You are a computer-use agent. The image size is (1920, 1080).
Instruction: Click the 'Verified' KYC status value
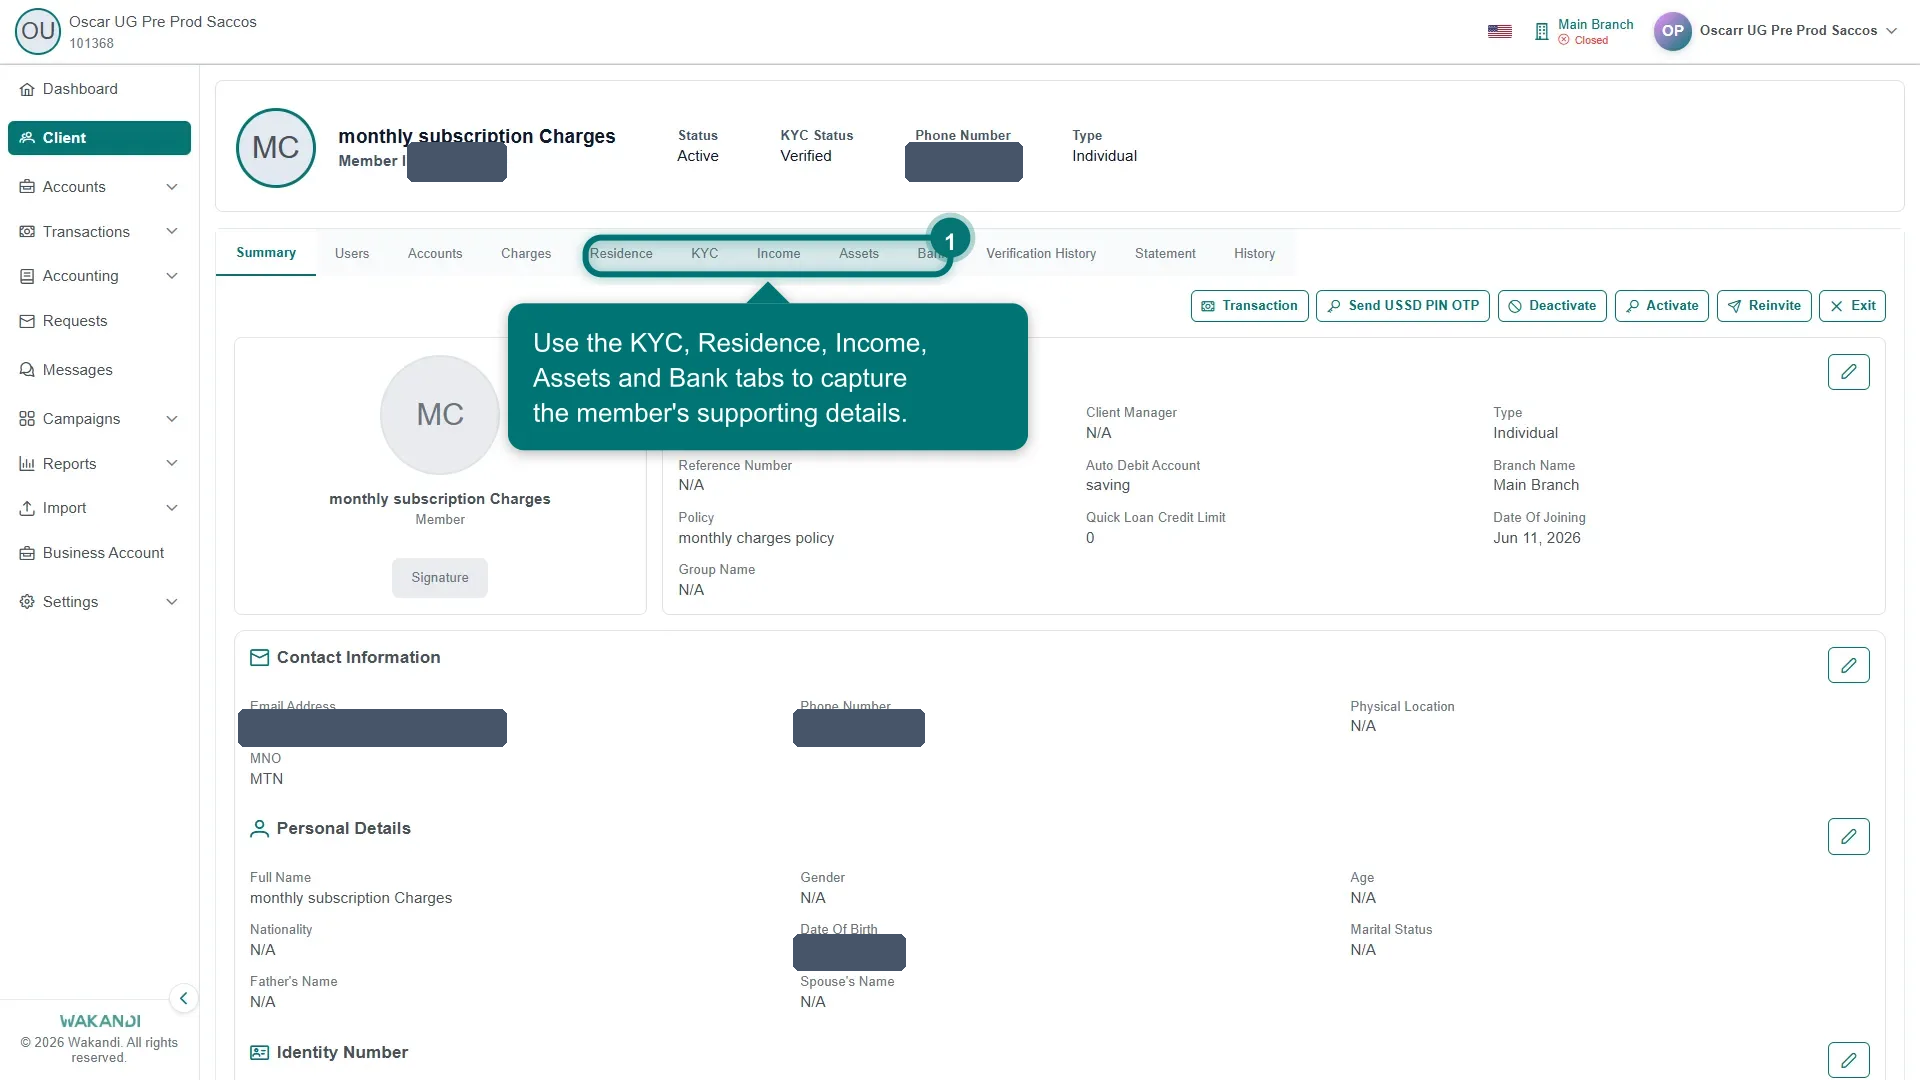click(806, 156)
